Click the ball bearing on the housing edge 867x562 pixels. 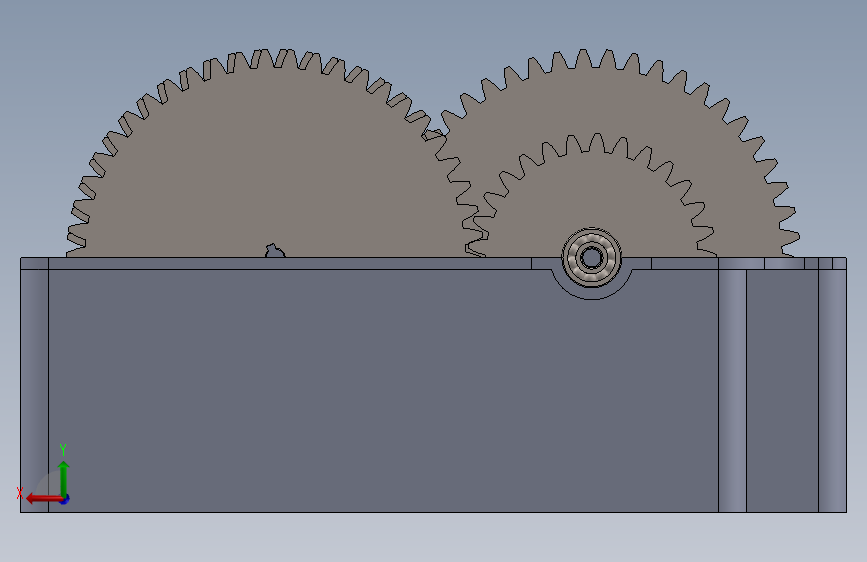592,257
